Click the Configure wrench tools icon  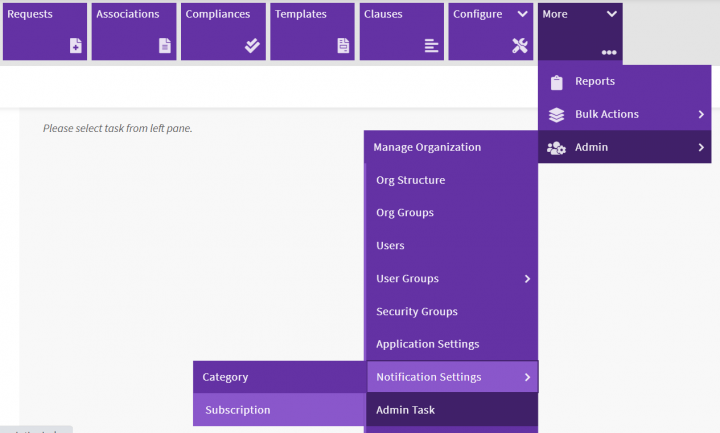point(519,46)
